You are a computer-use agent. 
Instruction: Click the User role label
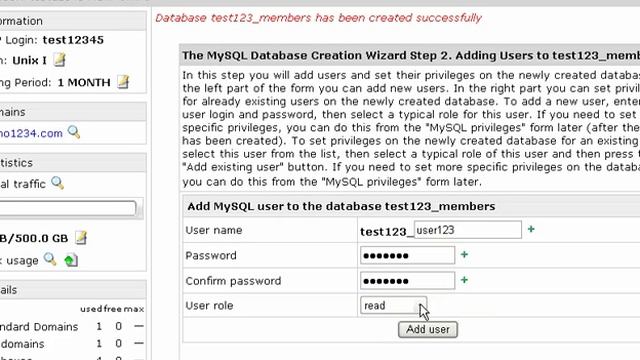(209, 306)
